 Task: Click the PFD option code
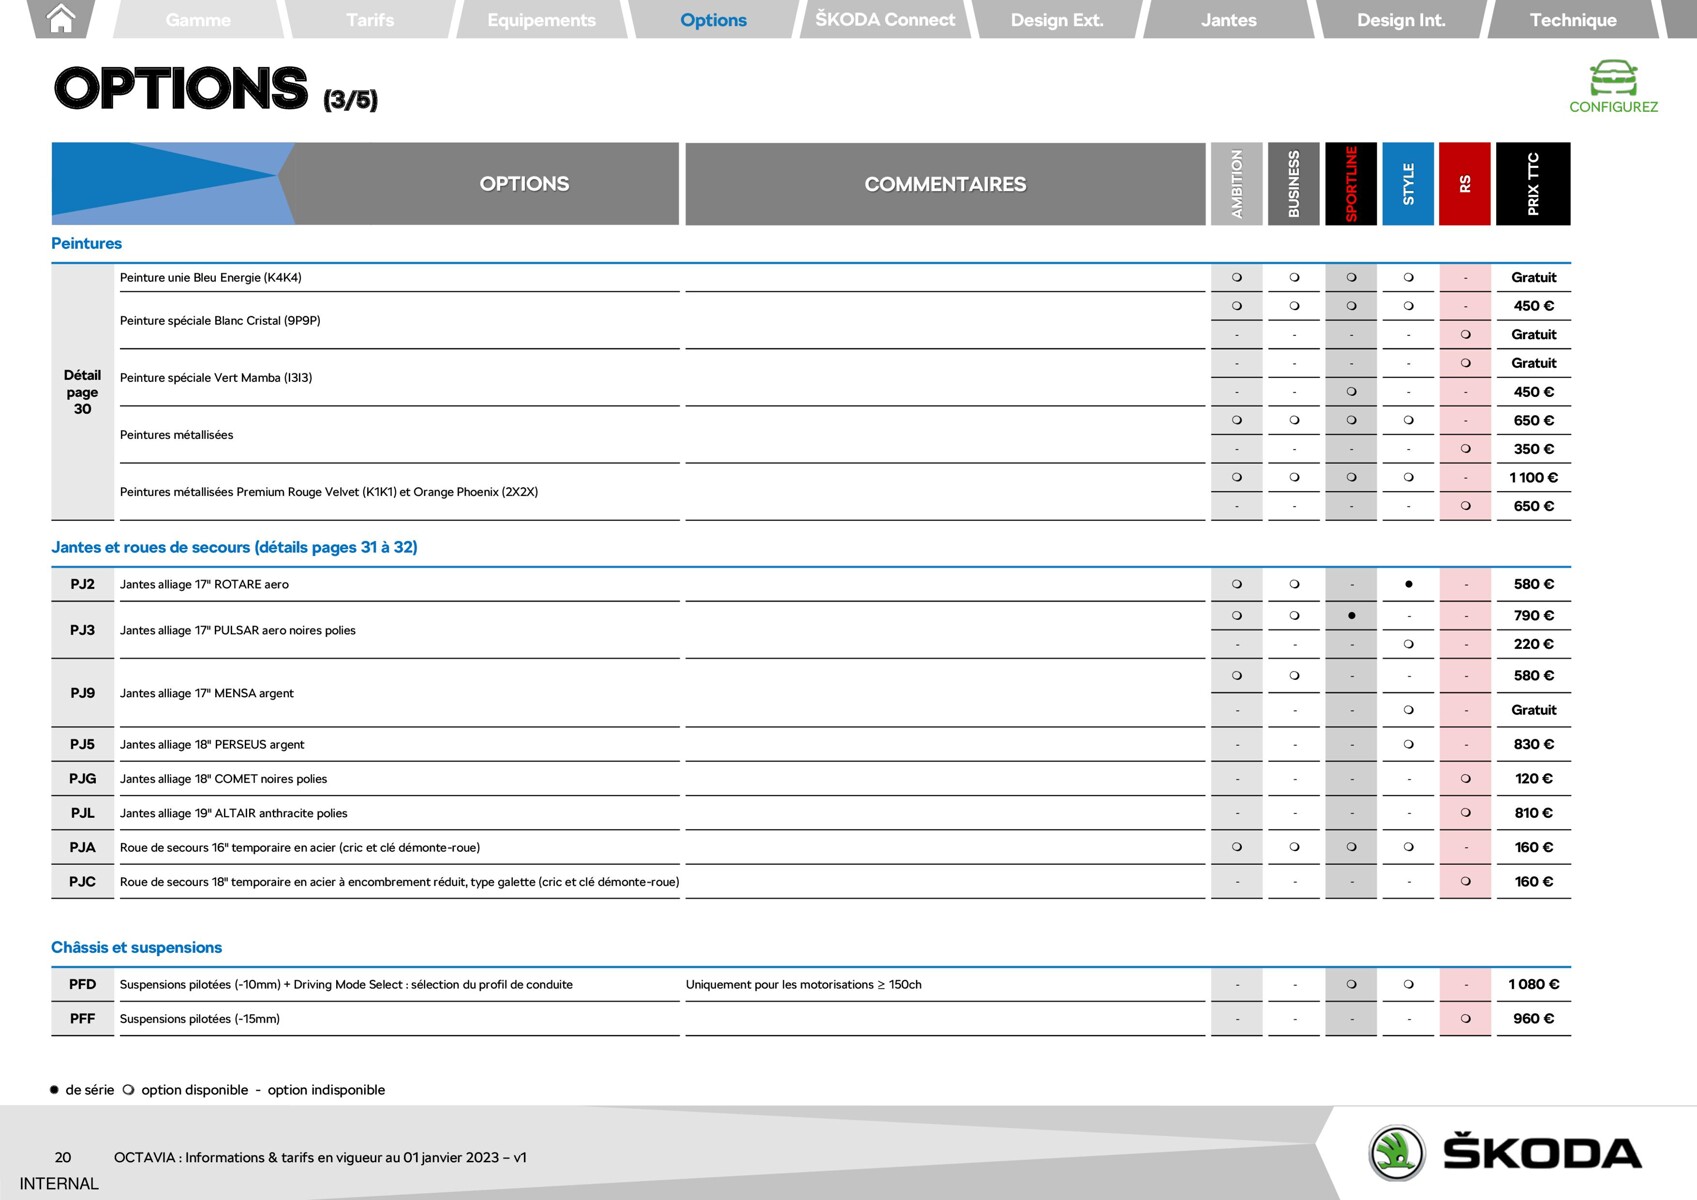pos(82,984)
